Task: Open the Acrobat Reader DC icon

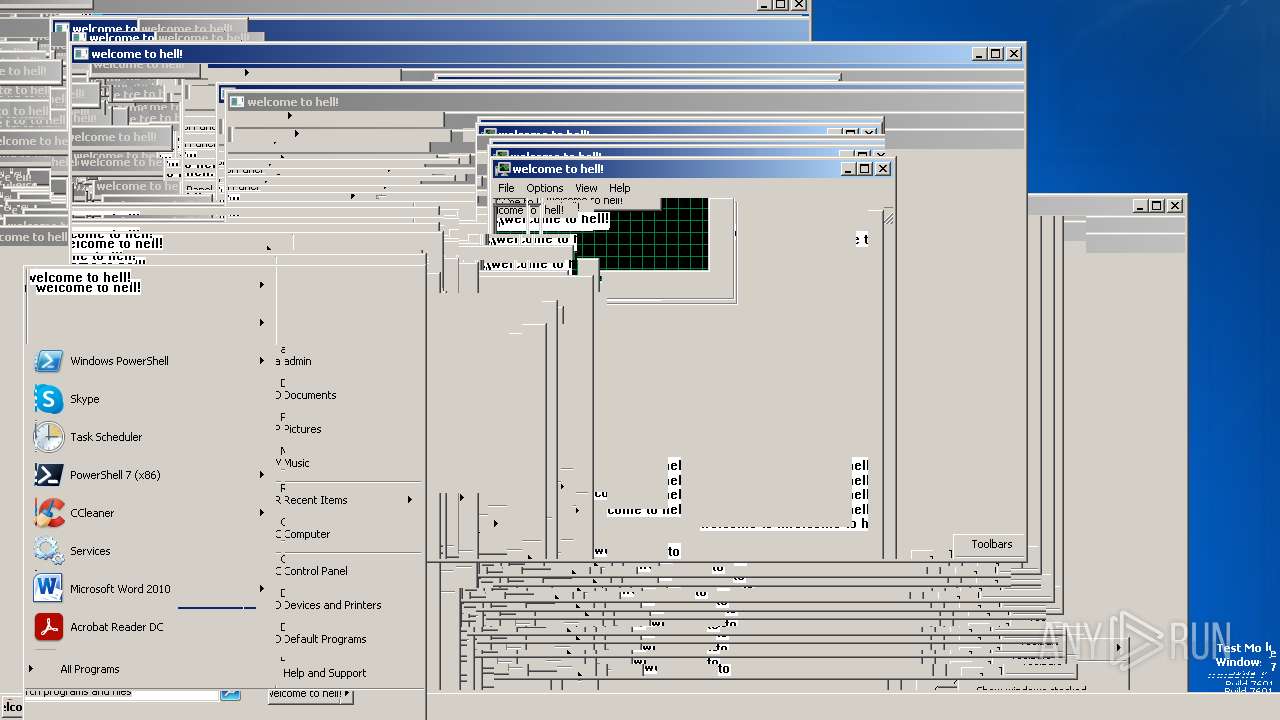Action: (49, 627)
